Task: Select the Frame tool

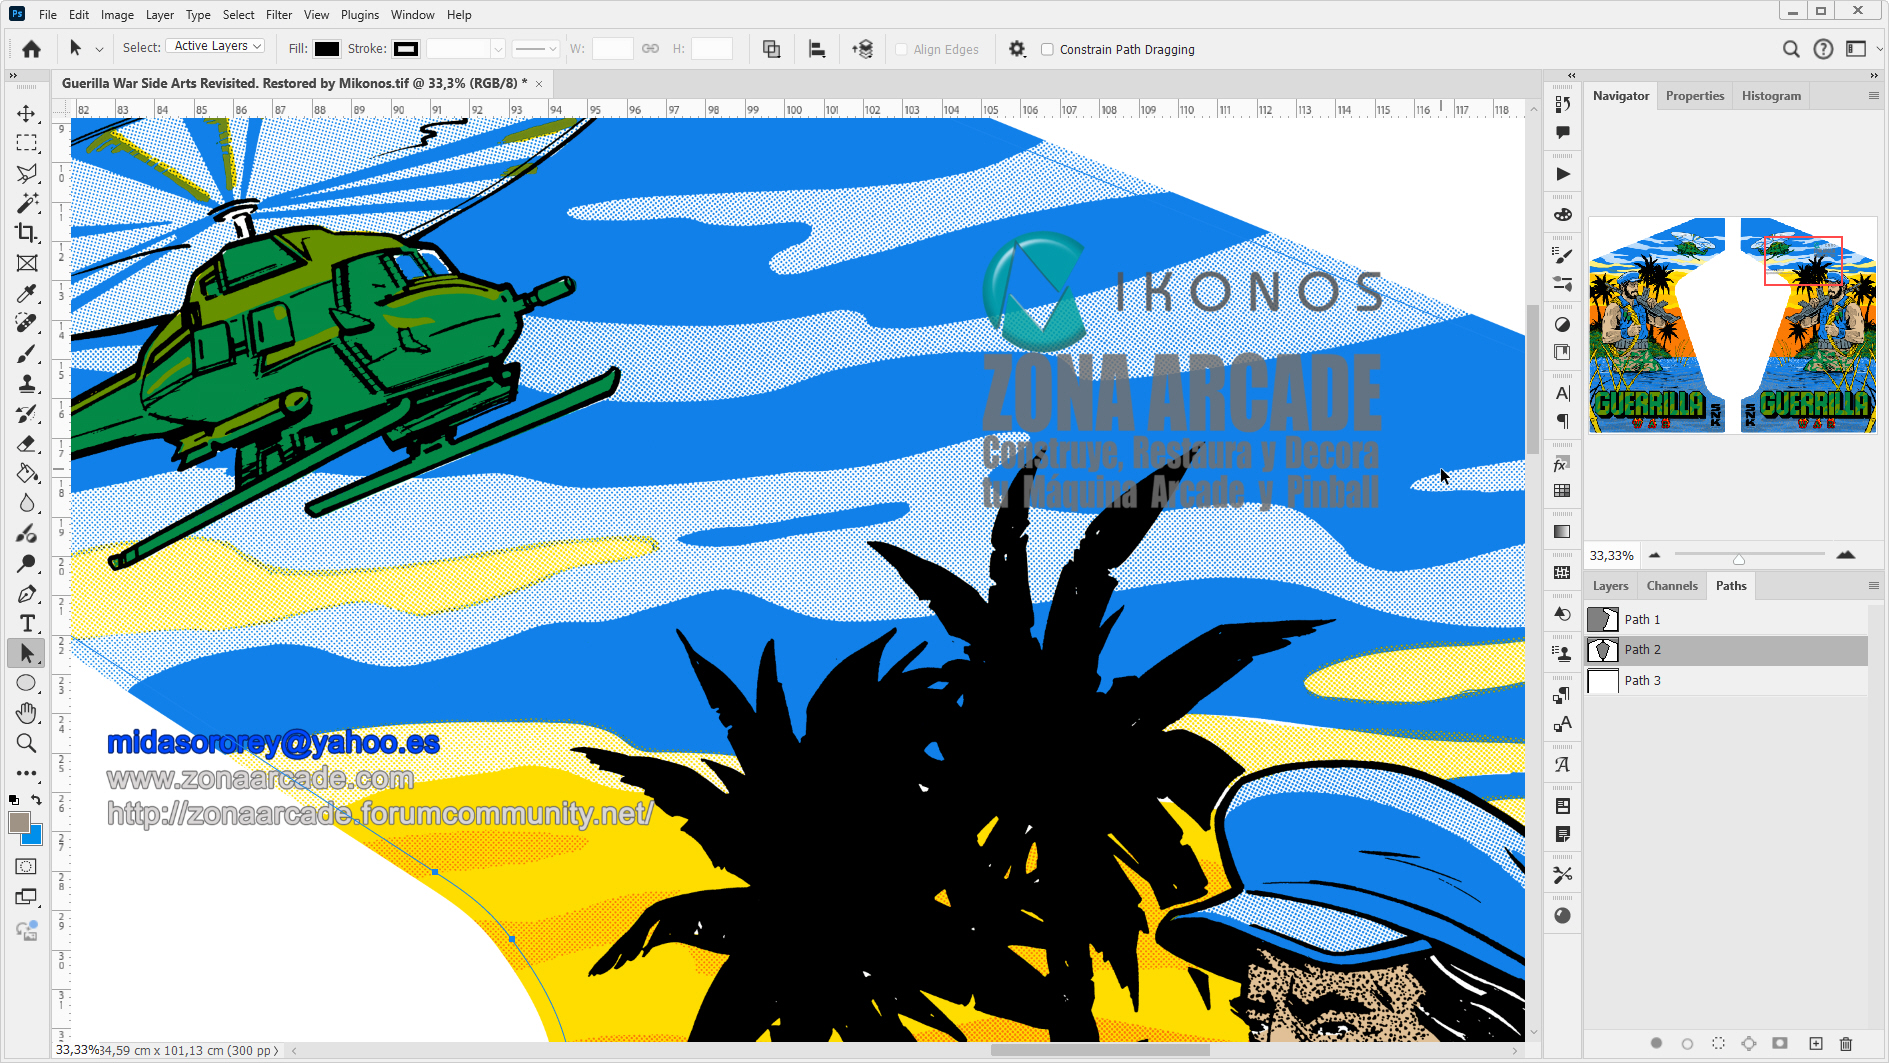Action: (x=27, y=263)
